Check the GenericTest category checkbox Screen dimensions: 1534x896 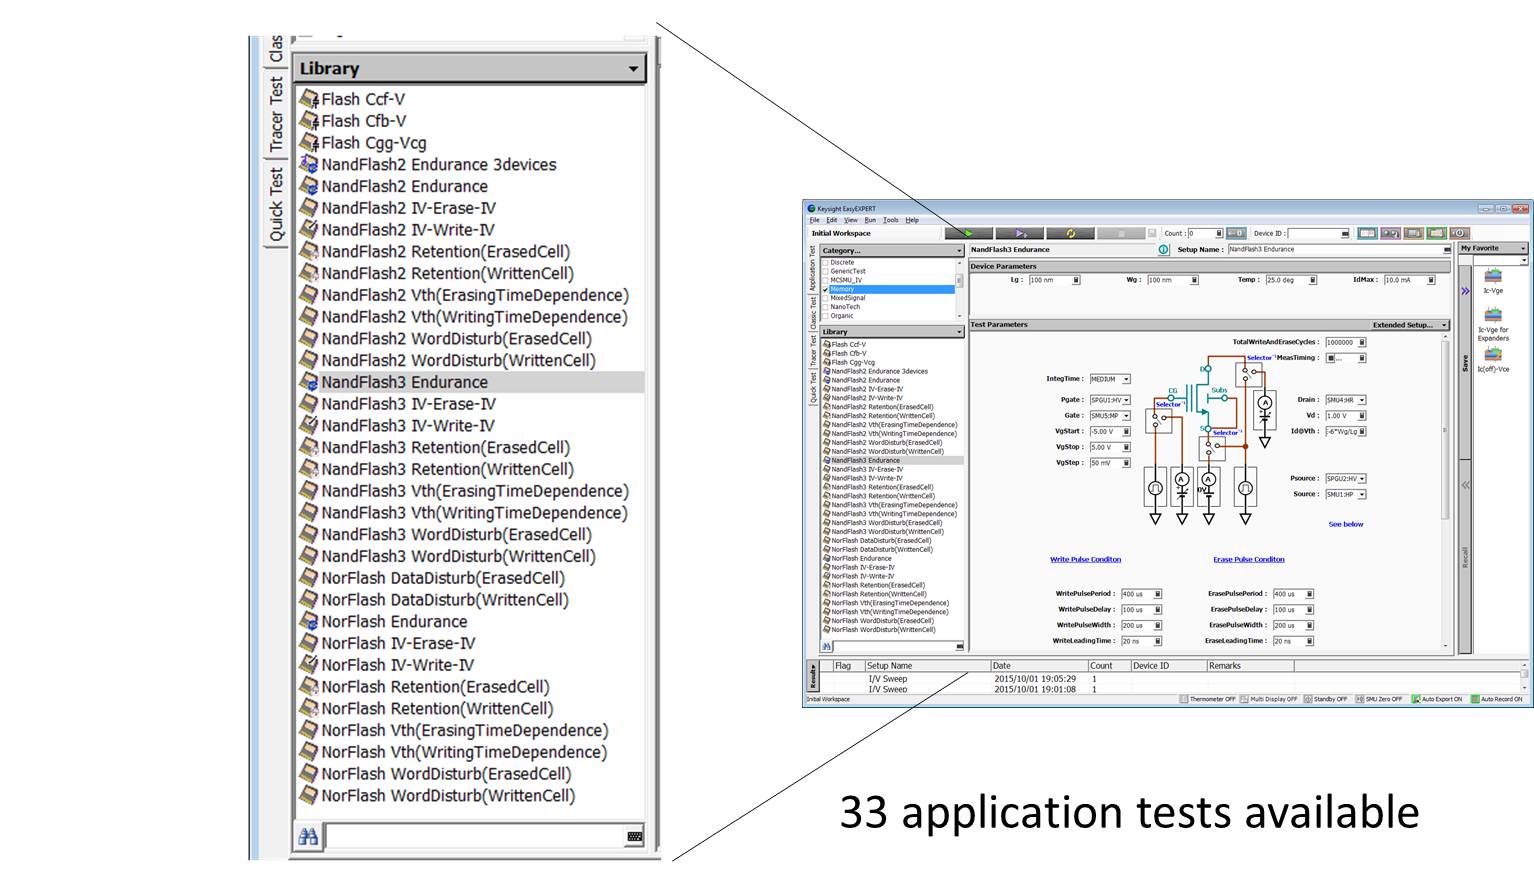pyautogui.click(x=825, y=271)
